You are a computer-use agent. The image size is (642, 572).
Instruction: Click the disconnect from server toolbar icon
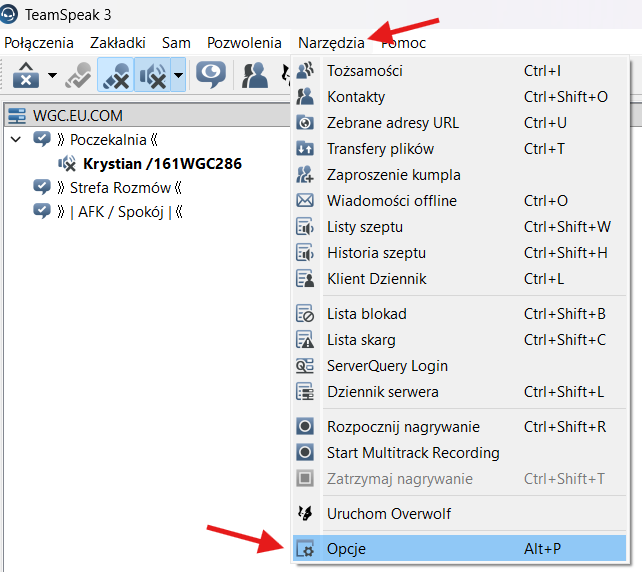[25, 75]
